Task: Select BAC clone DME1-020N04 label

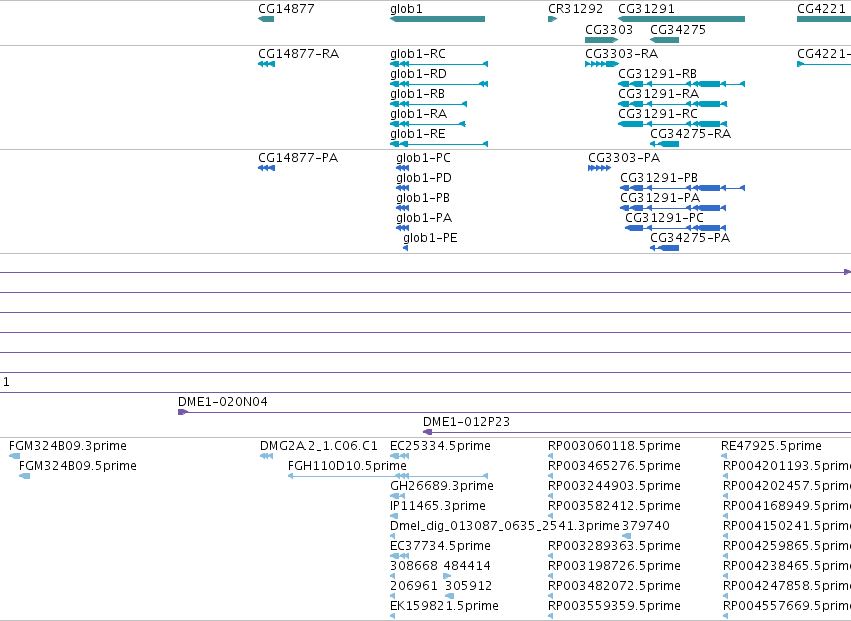Action: pos(223,402)
